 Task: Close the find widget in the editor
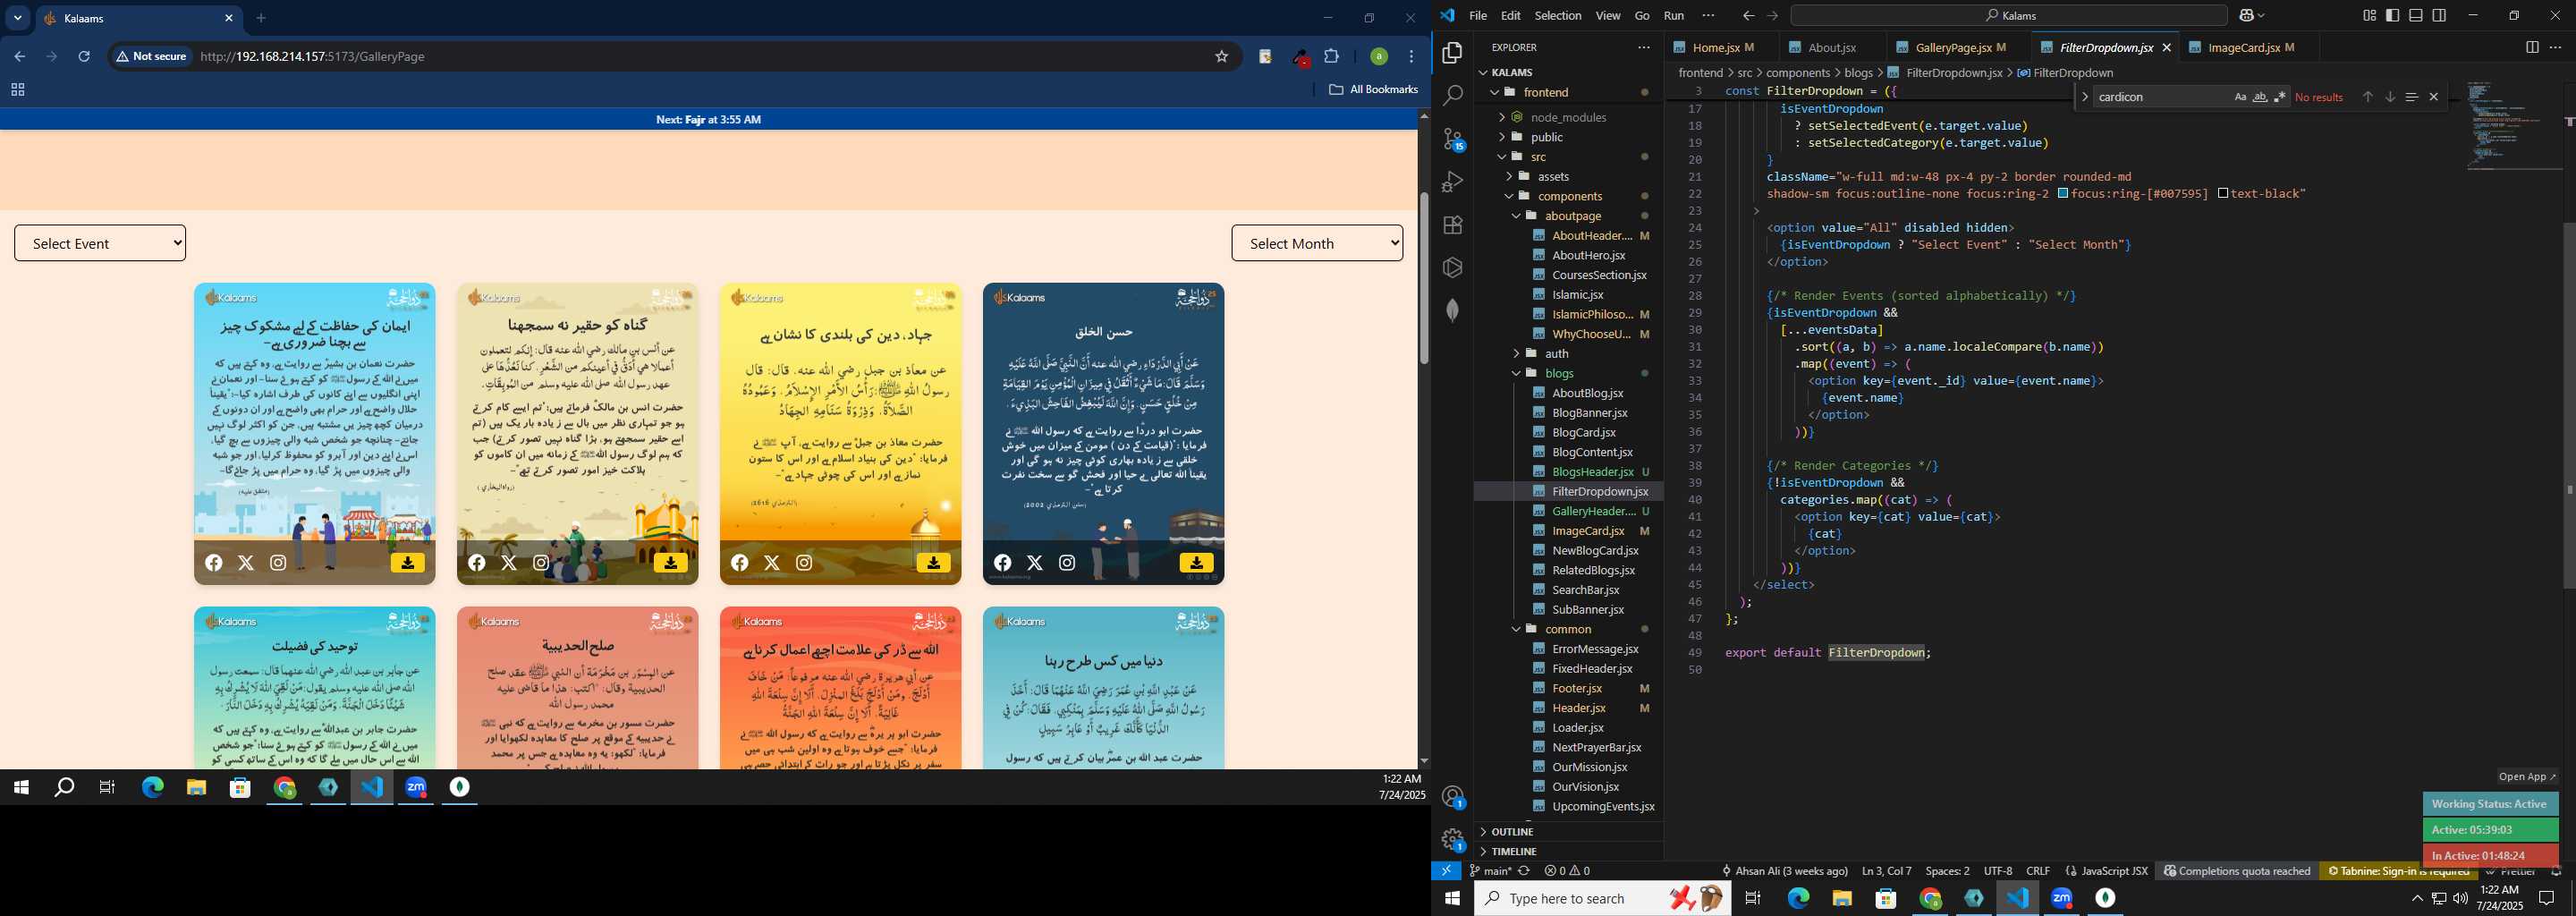pos(2434,97)
